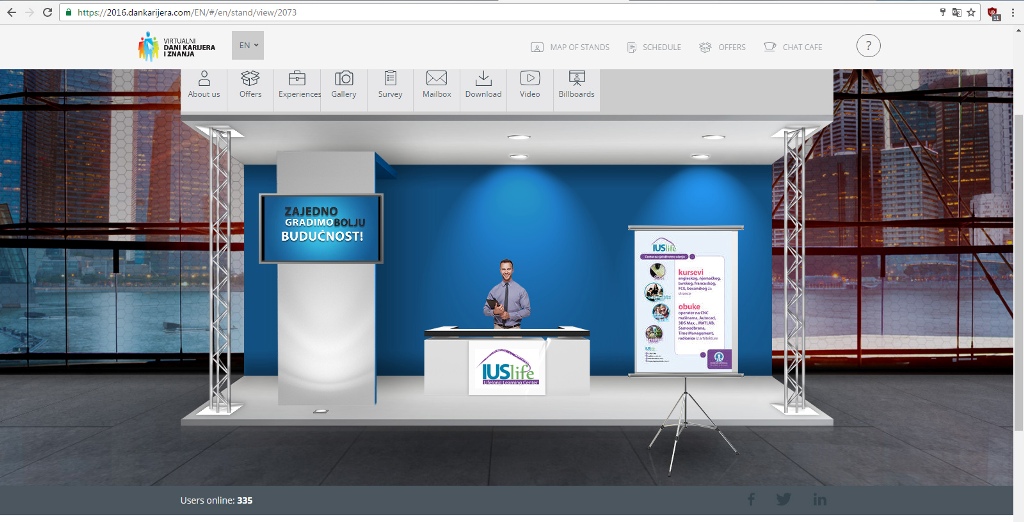Open the Twitter icon in footer
The height and width of the screenshot is (522, 1024).
click(x=783, y=499)
